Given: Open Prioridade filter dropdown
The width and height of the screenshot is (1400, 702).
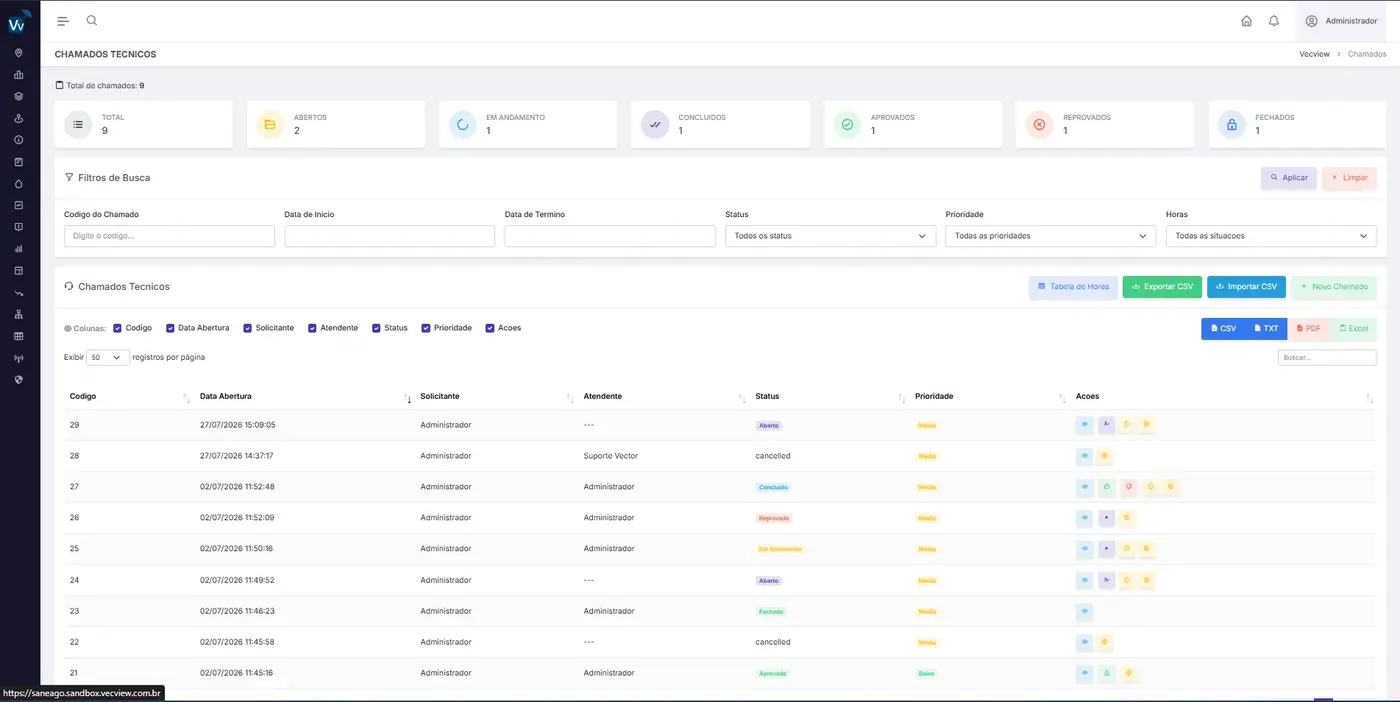Looking at the screenshot, I should coord(1050,236).
